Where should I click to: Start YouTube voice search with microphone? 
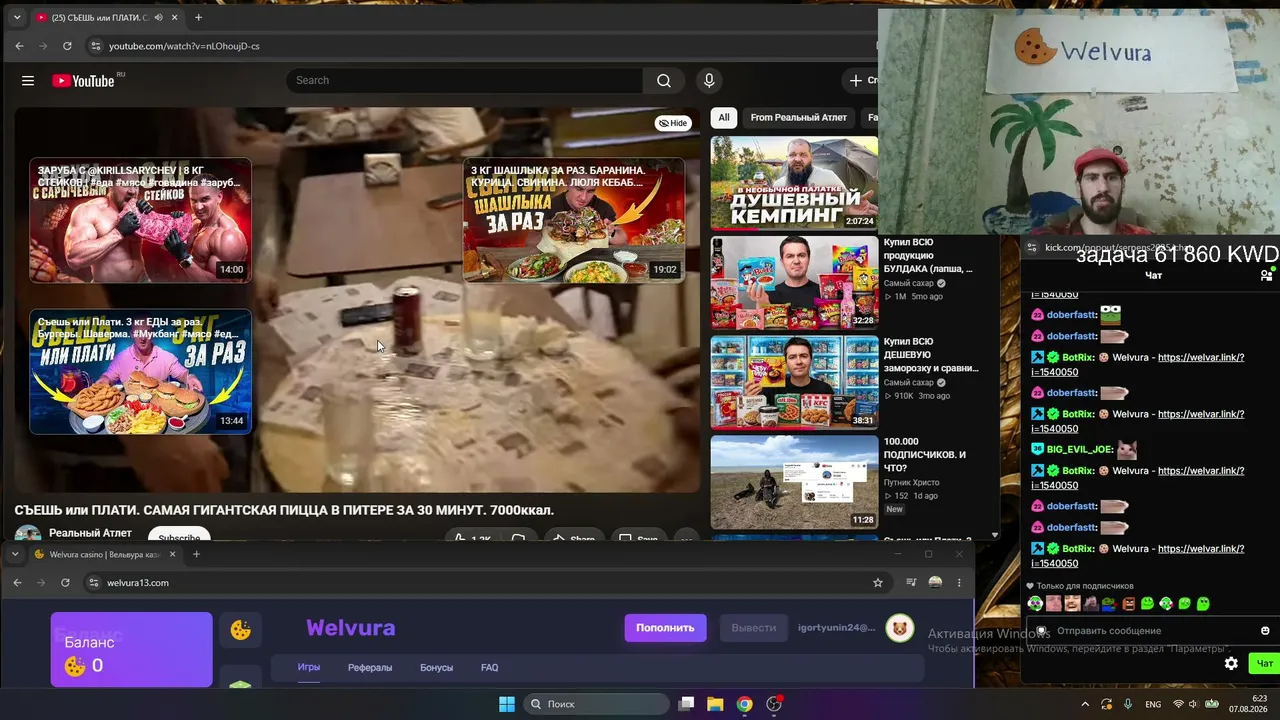(x=709, y=81)
